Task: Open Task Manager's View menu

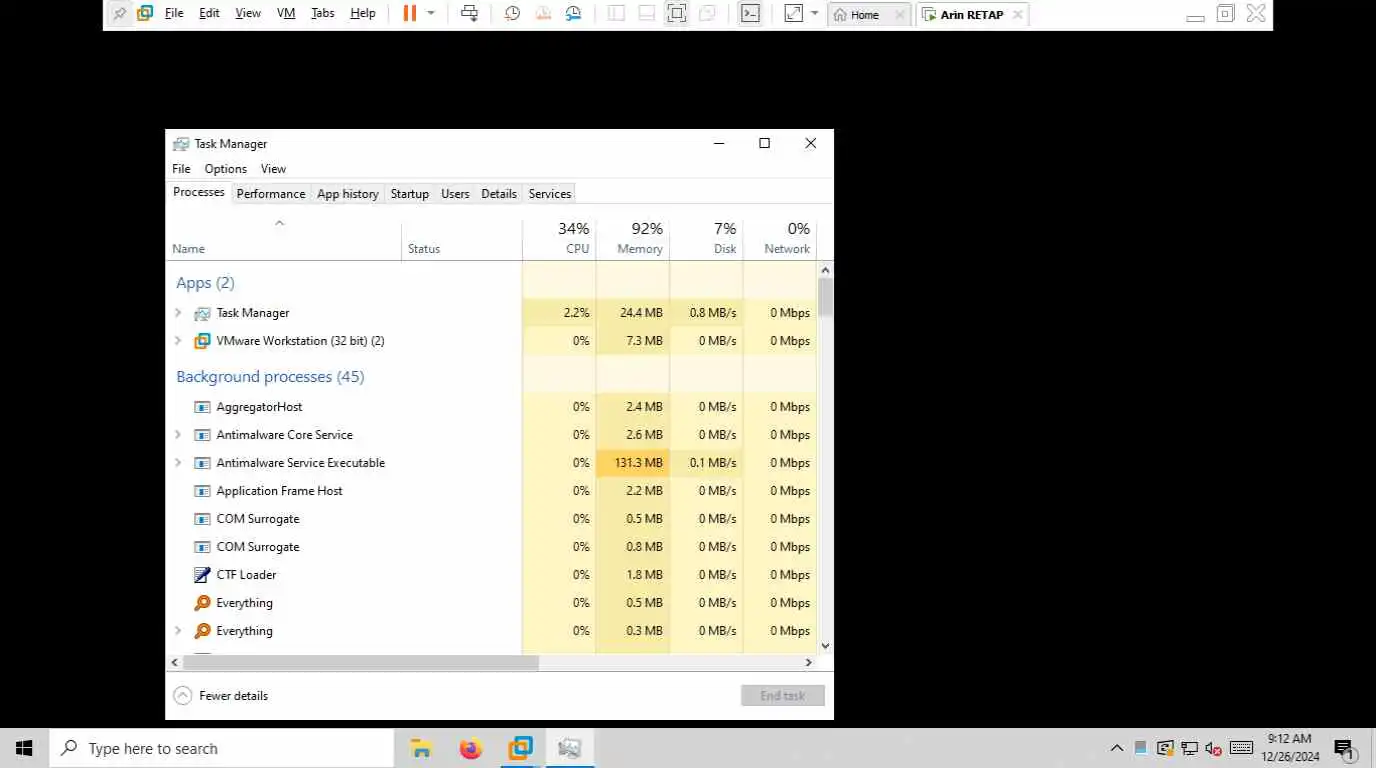Action: coord(273,169)
